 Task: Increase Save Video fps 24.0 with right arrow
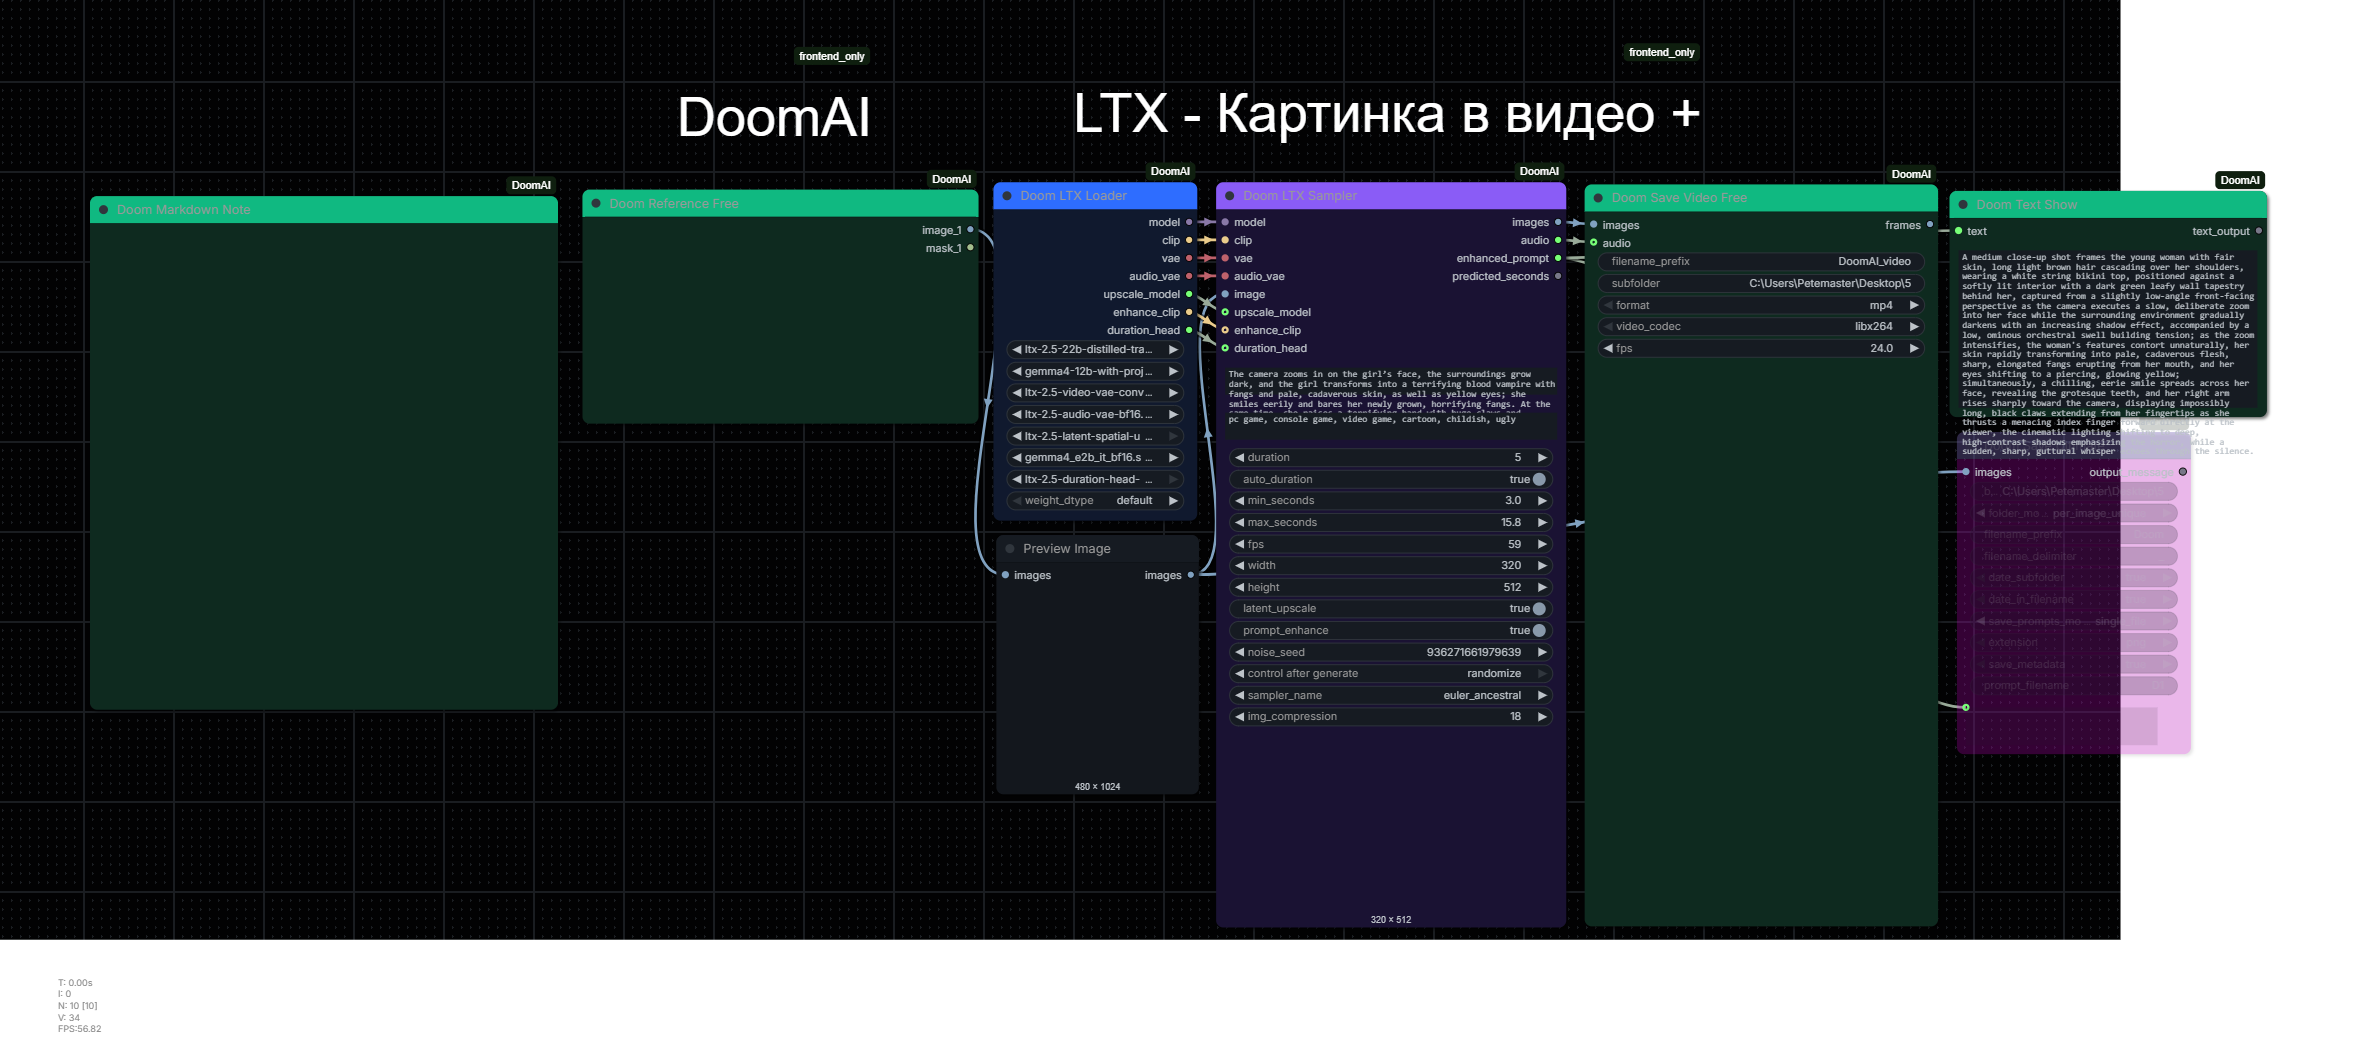pos(1913,348)
